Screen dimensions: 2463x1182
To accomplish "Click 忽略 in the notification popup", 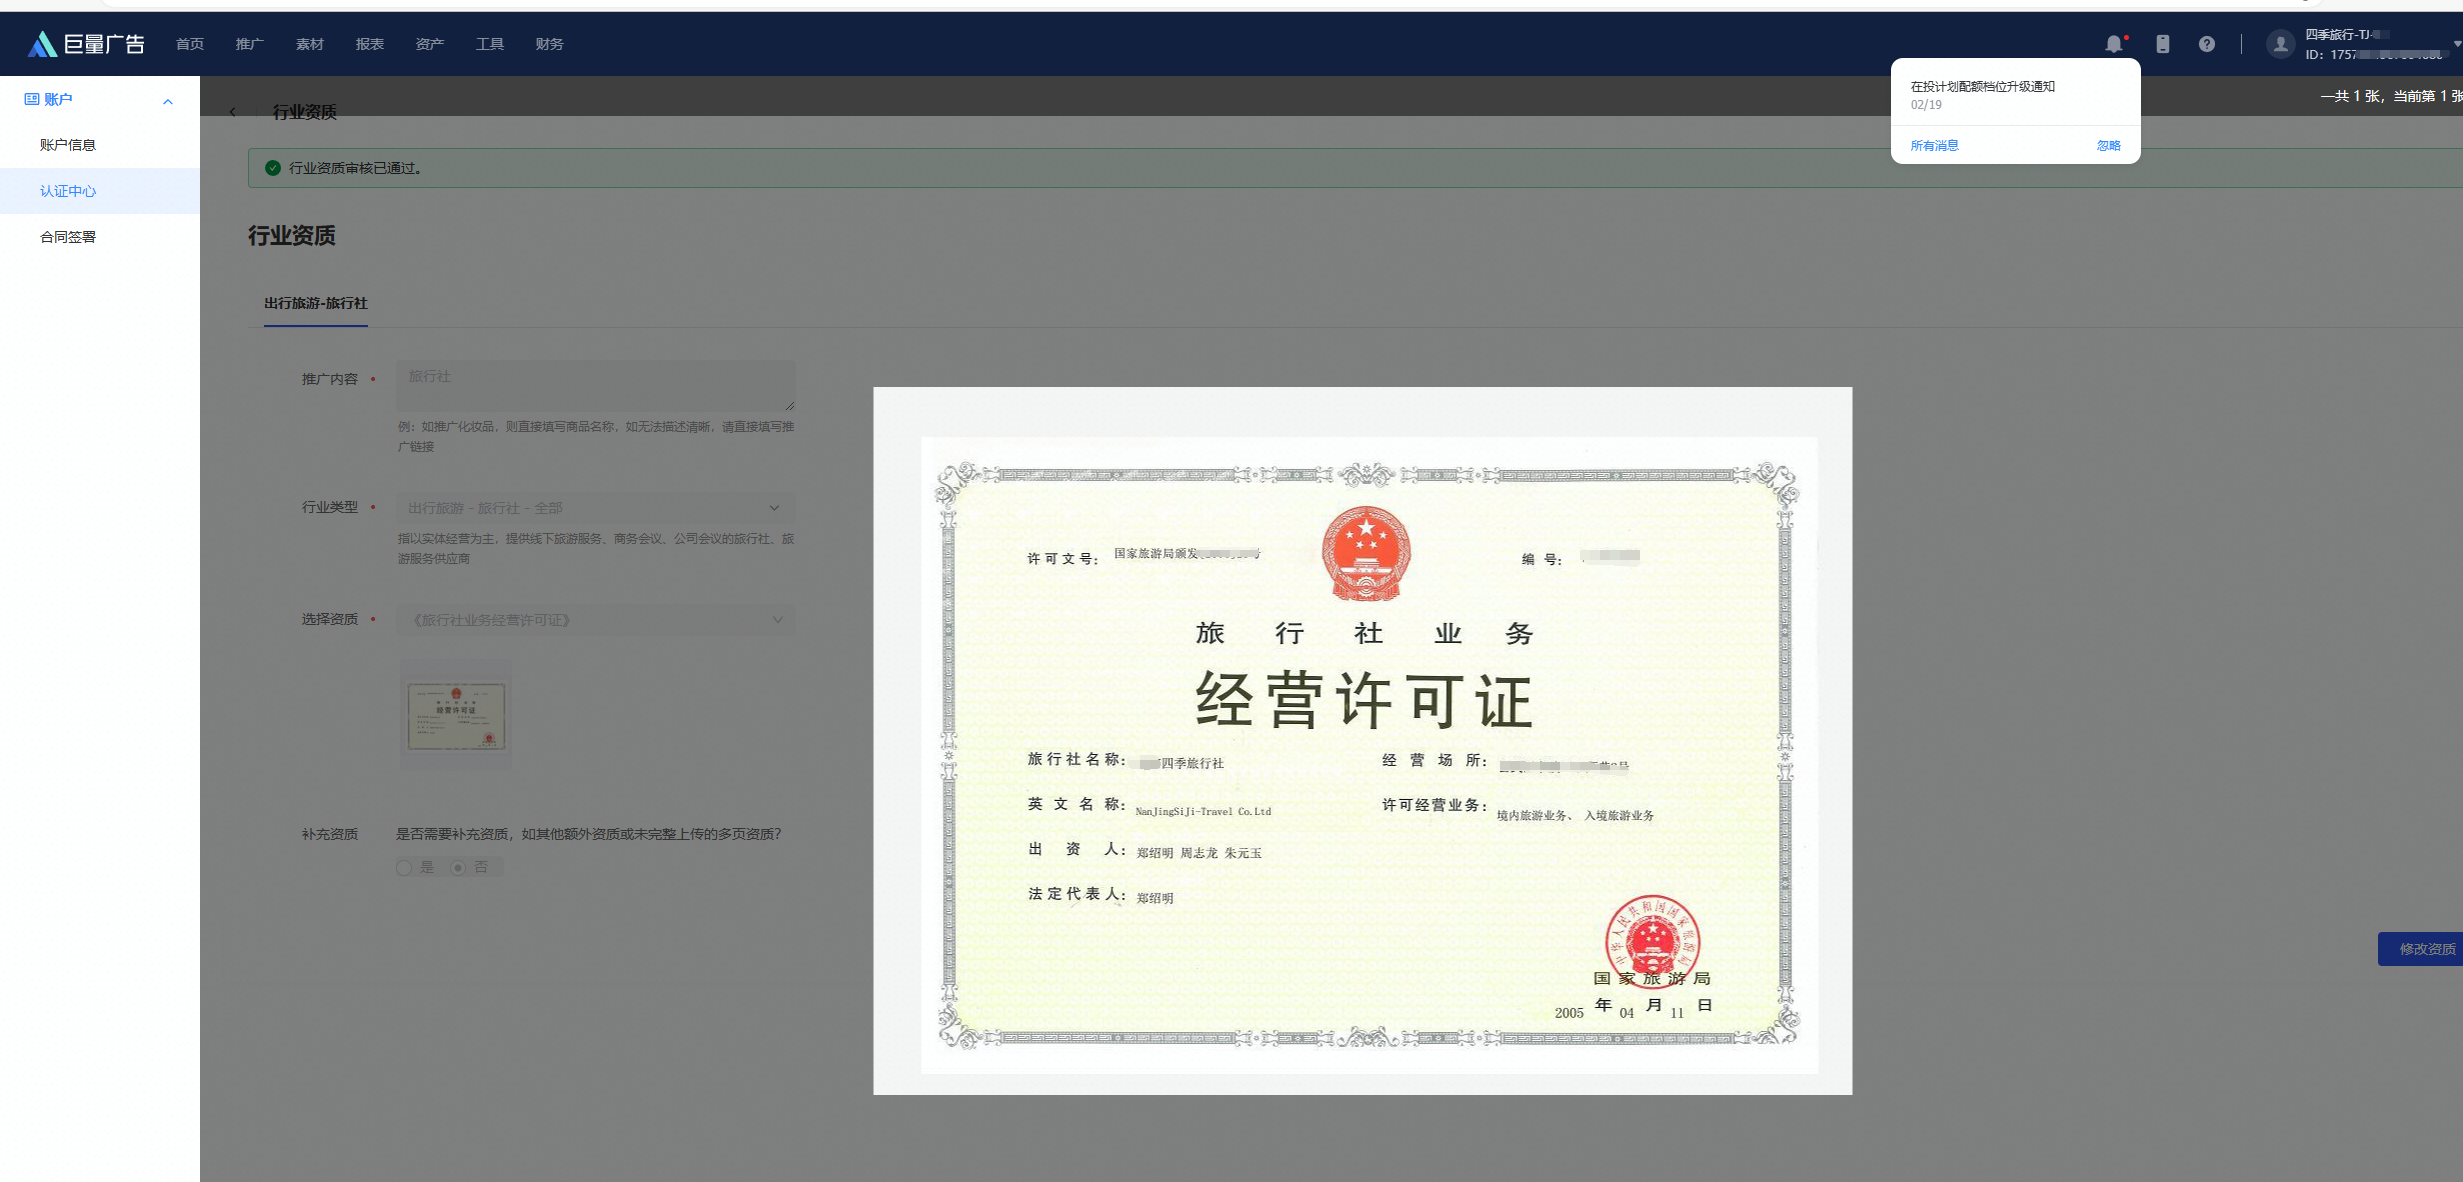I will tap(2108, 146).
